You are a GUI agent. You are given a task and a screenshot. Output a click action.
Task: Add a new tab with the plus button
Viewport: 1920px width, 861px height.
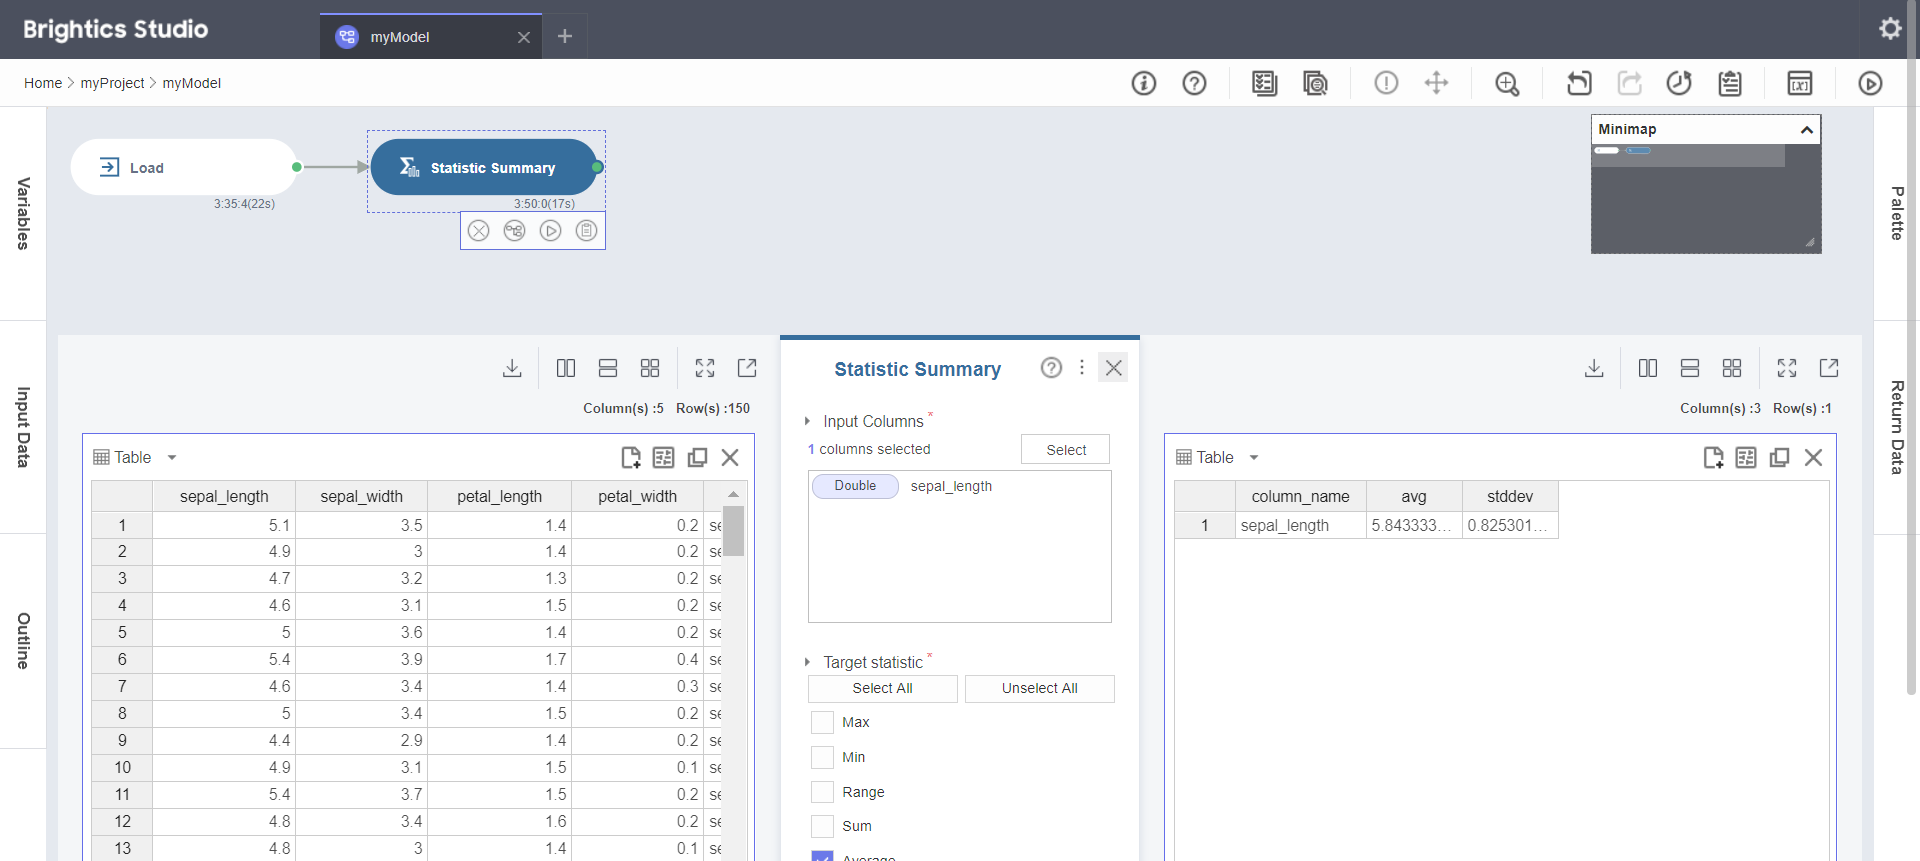[x=565, y=36]
